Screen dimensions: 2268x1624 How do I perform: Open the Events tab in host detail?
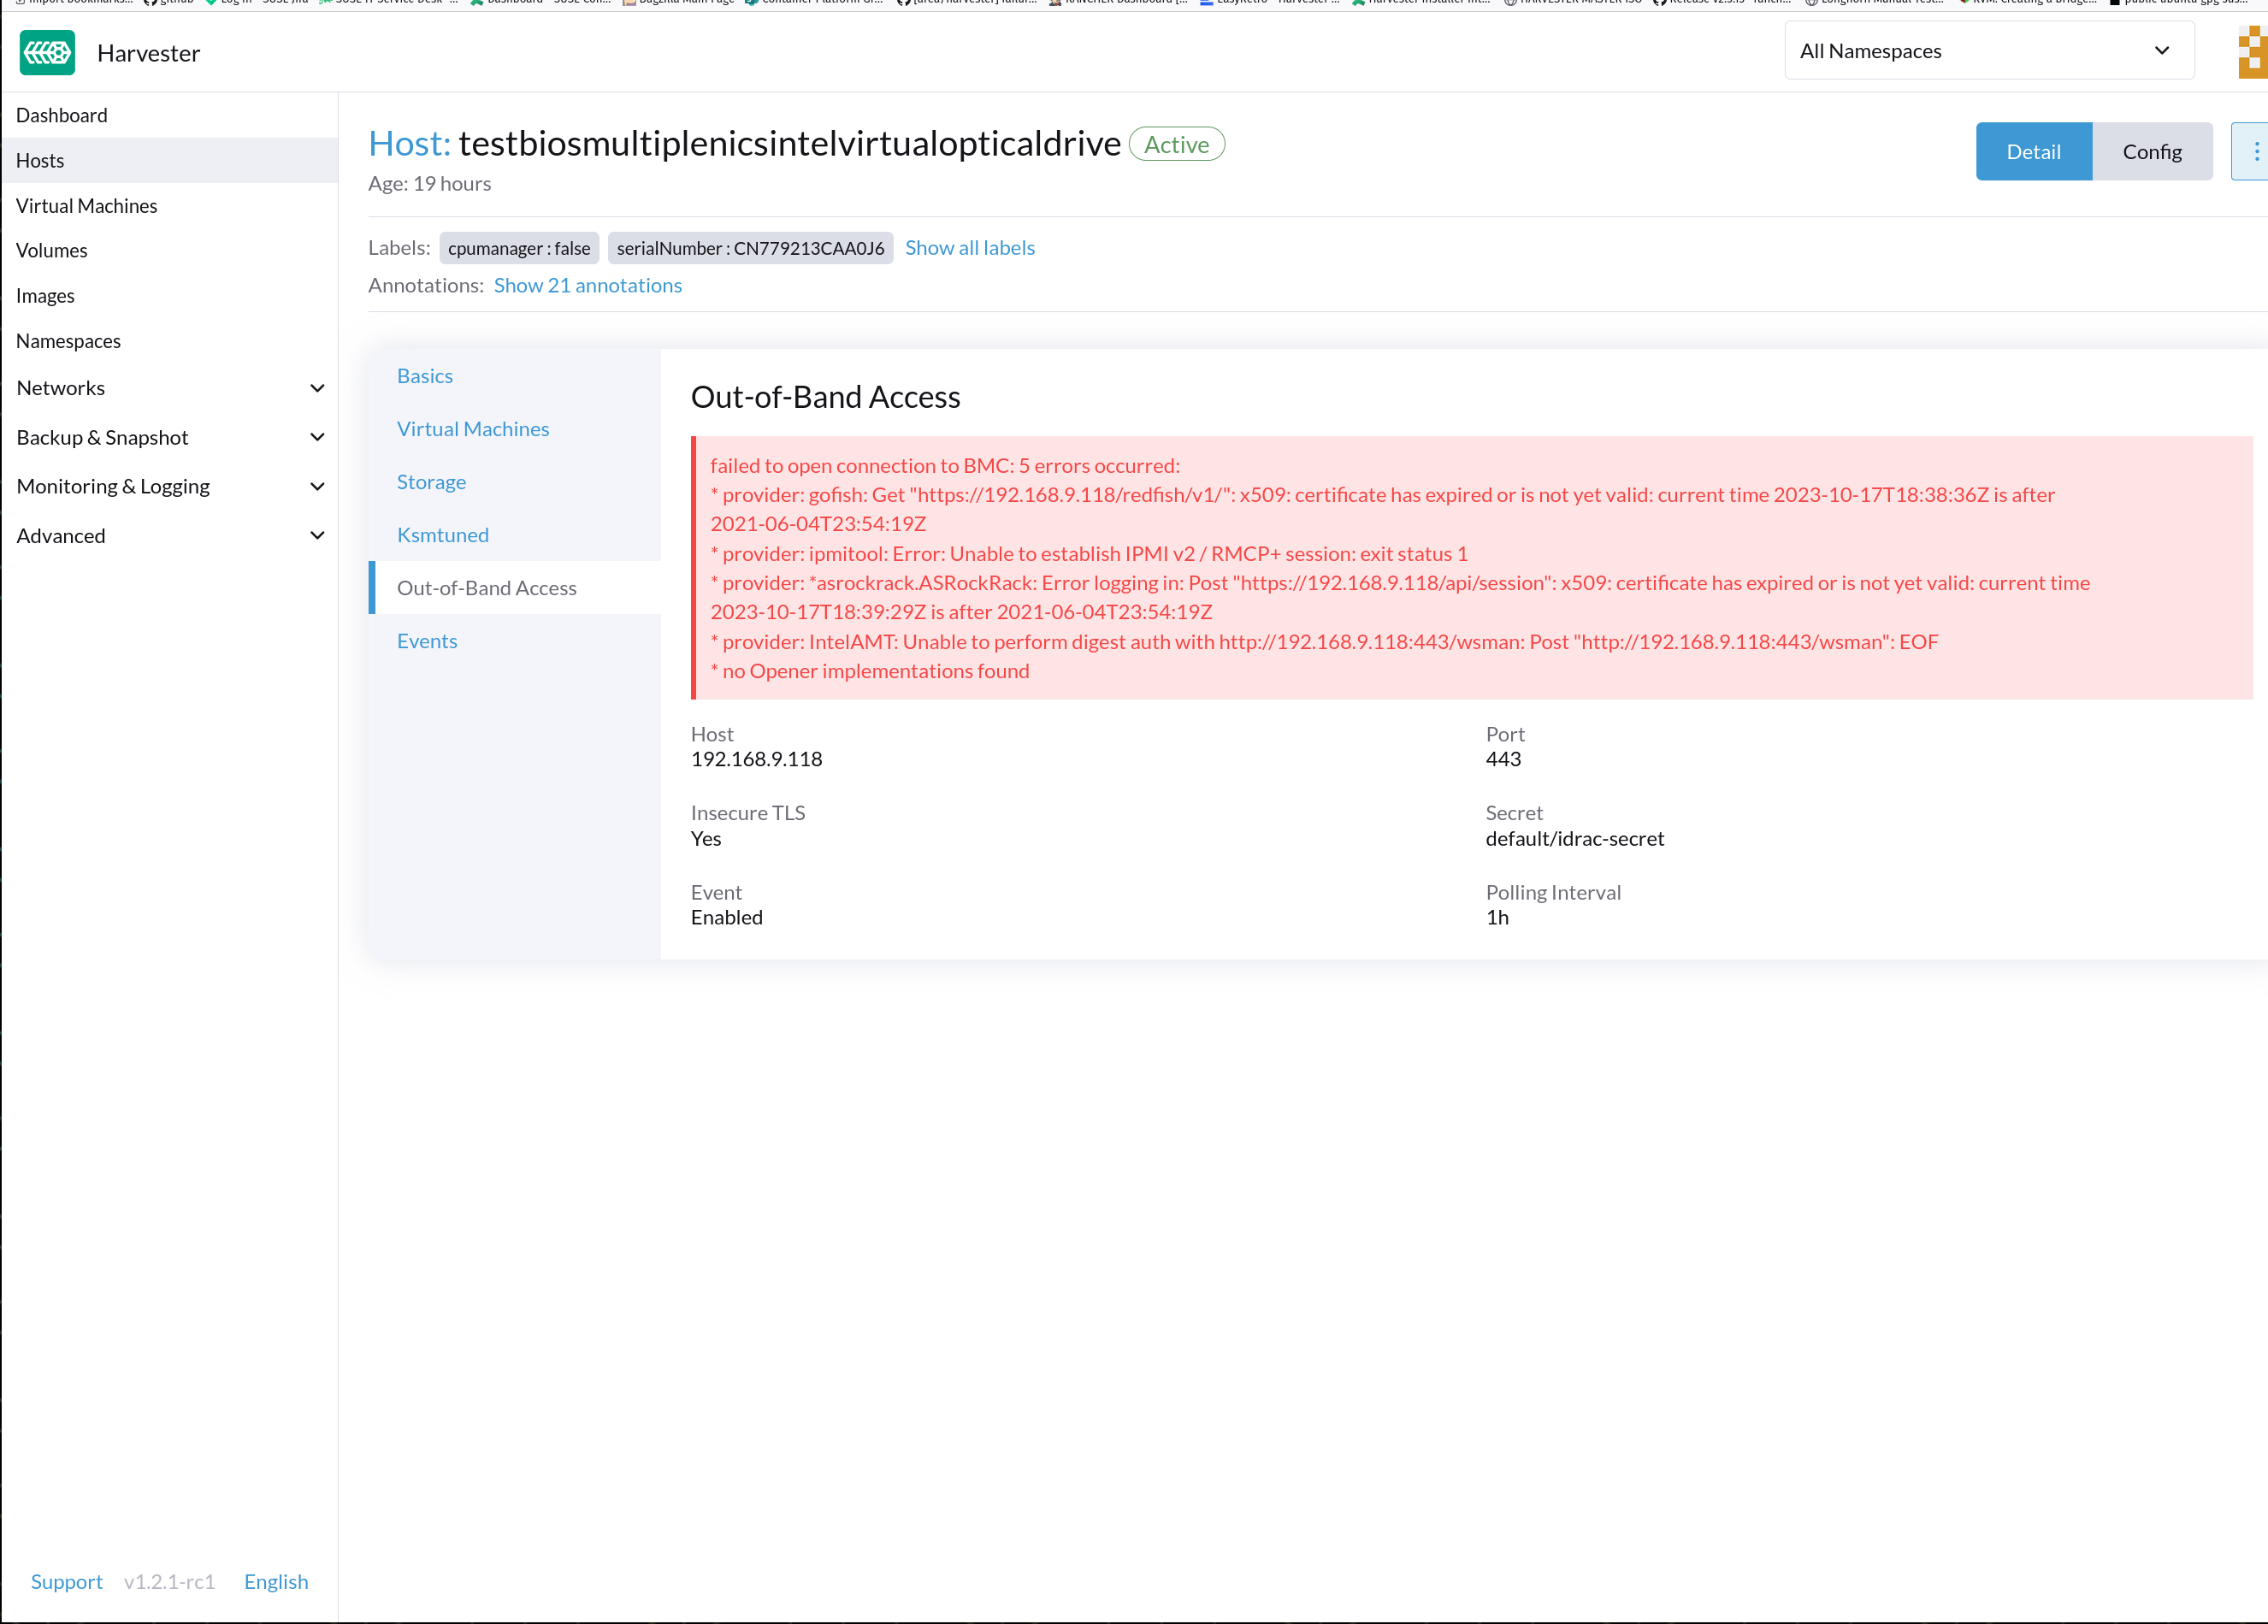tap(427, 641)
